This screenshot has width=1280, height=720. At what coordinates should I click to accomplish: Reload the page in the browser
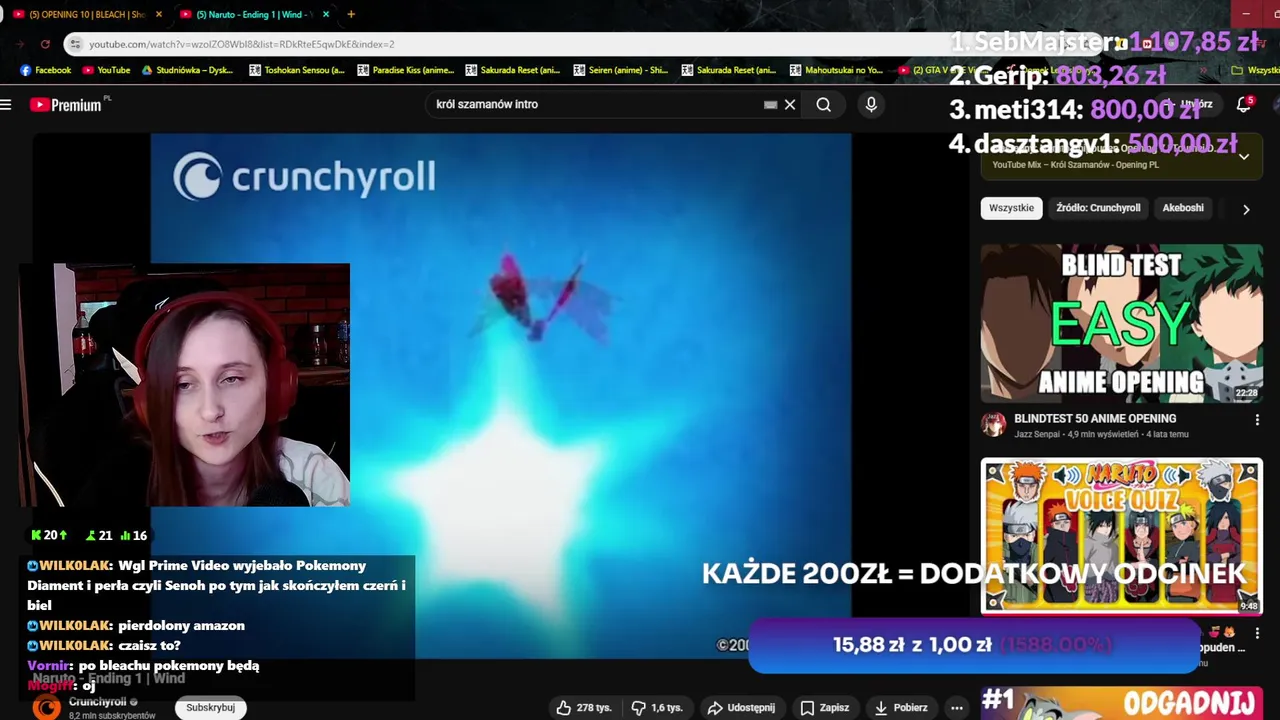tap(45, 44)
